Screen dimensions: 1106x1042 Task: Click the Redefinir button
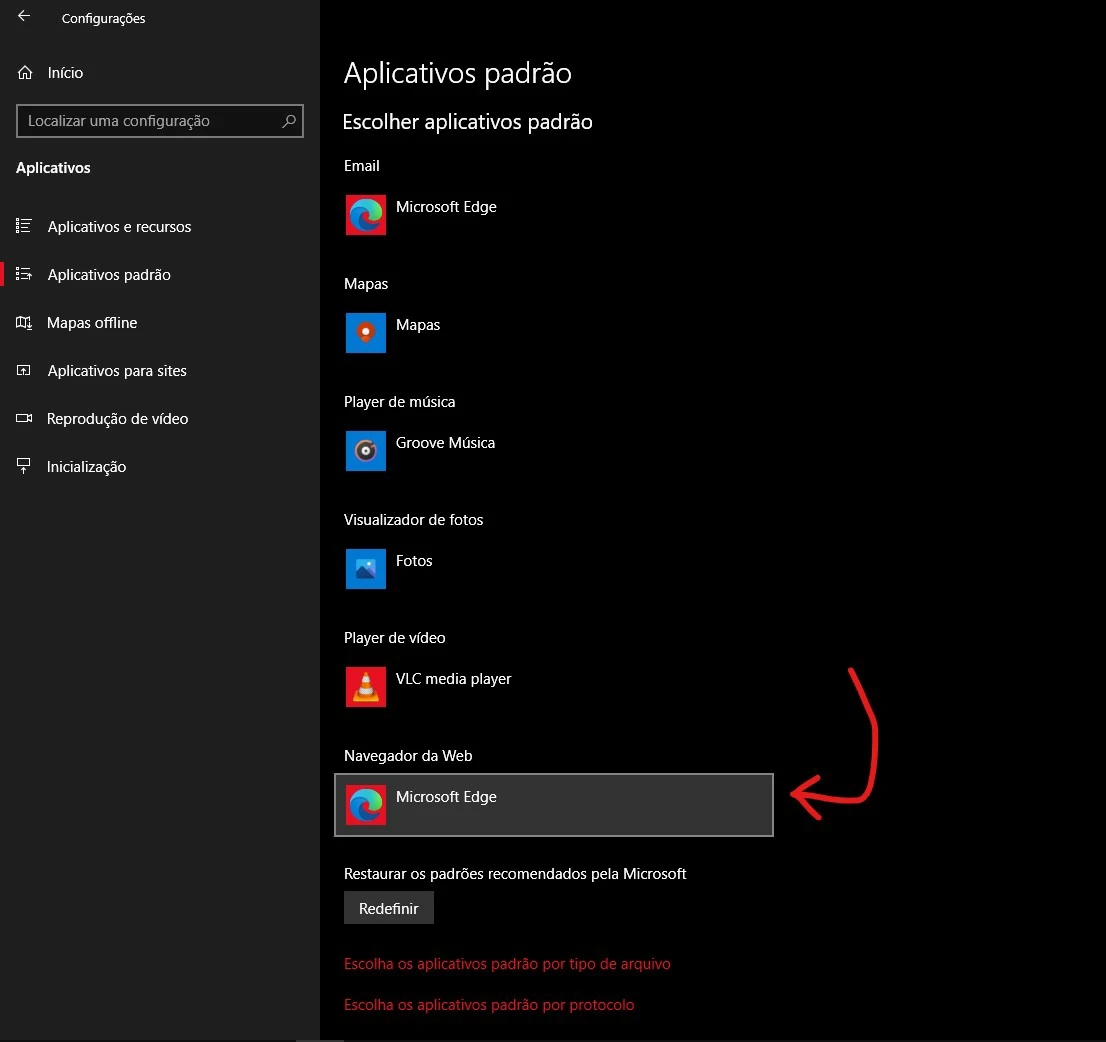[x=389, y=908]
